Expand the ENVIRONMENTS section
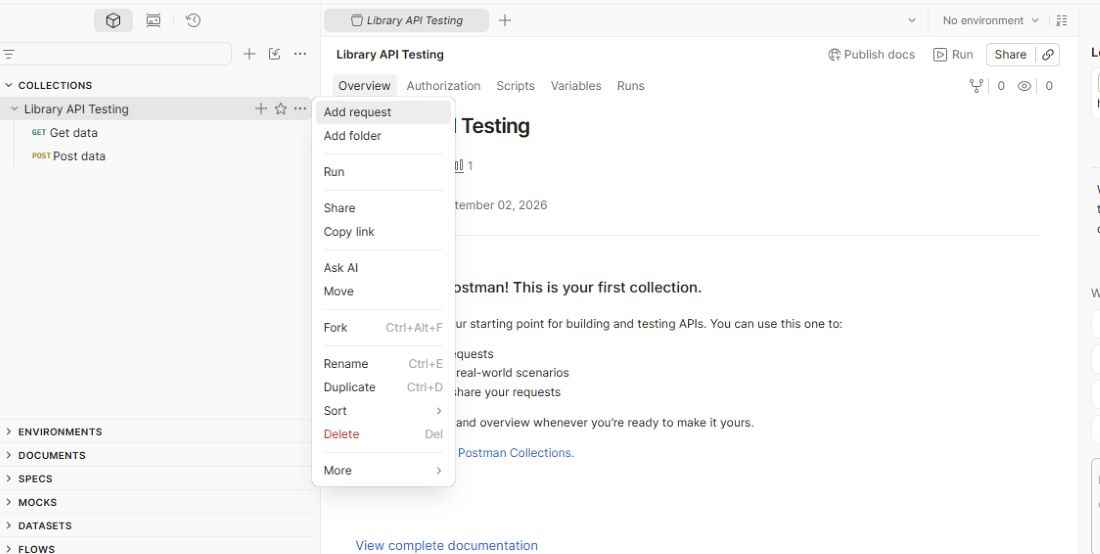The height and width of the screenshot is (554, 1100). (8, 431)
